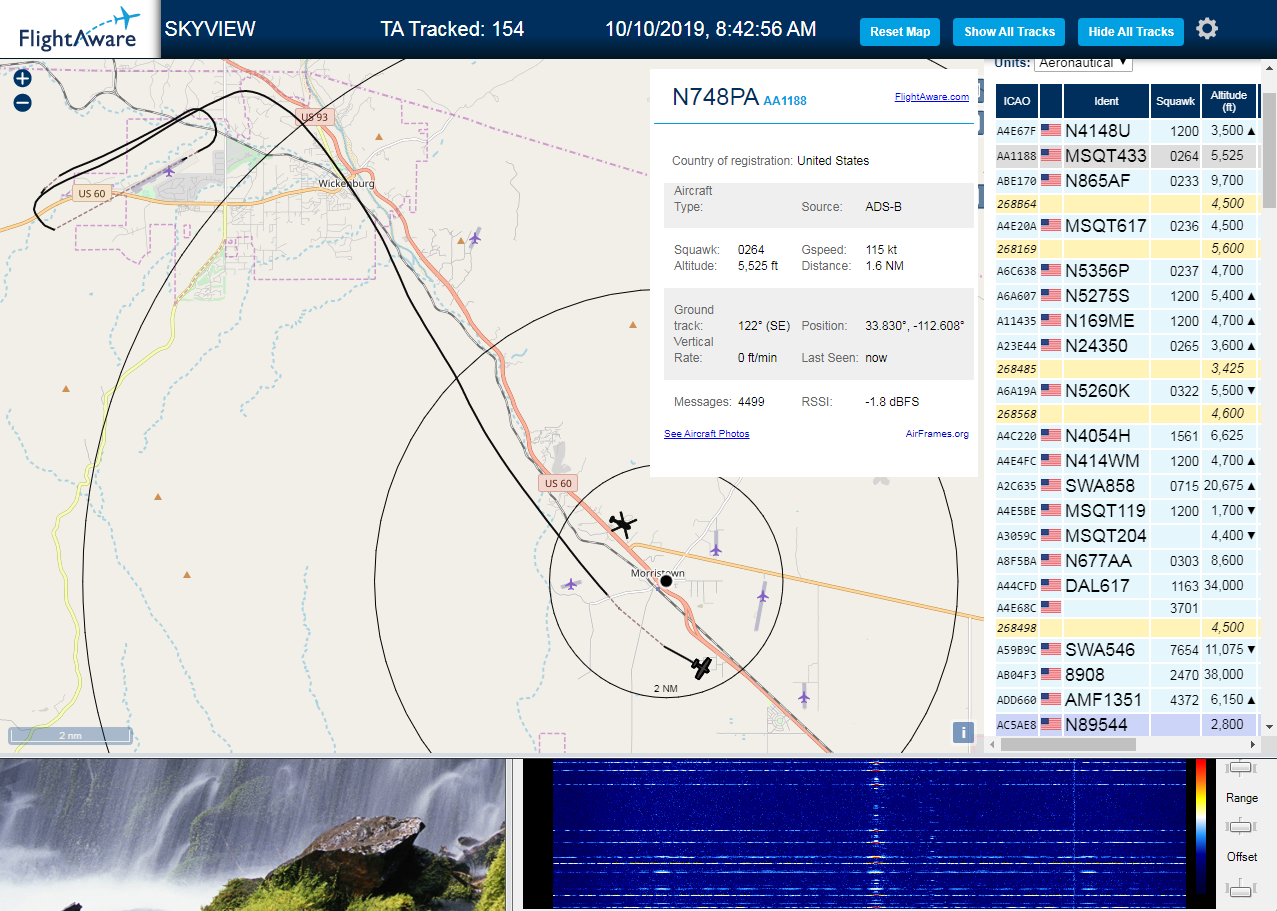Select the AMF1351 aircraft row
This screenshot has width=1277, height=911.
click(x=1127, y=700)
